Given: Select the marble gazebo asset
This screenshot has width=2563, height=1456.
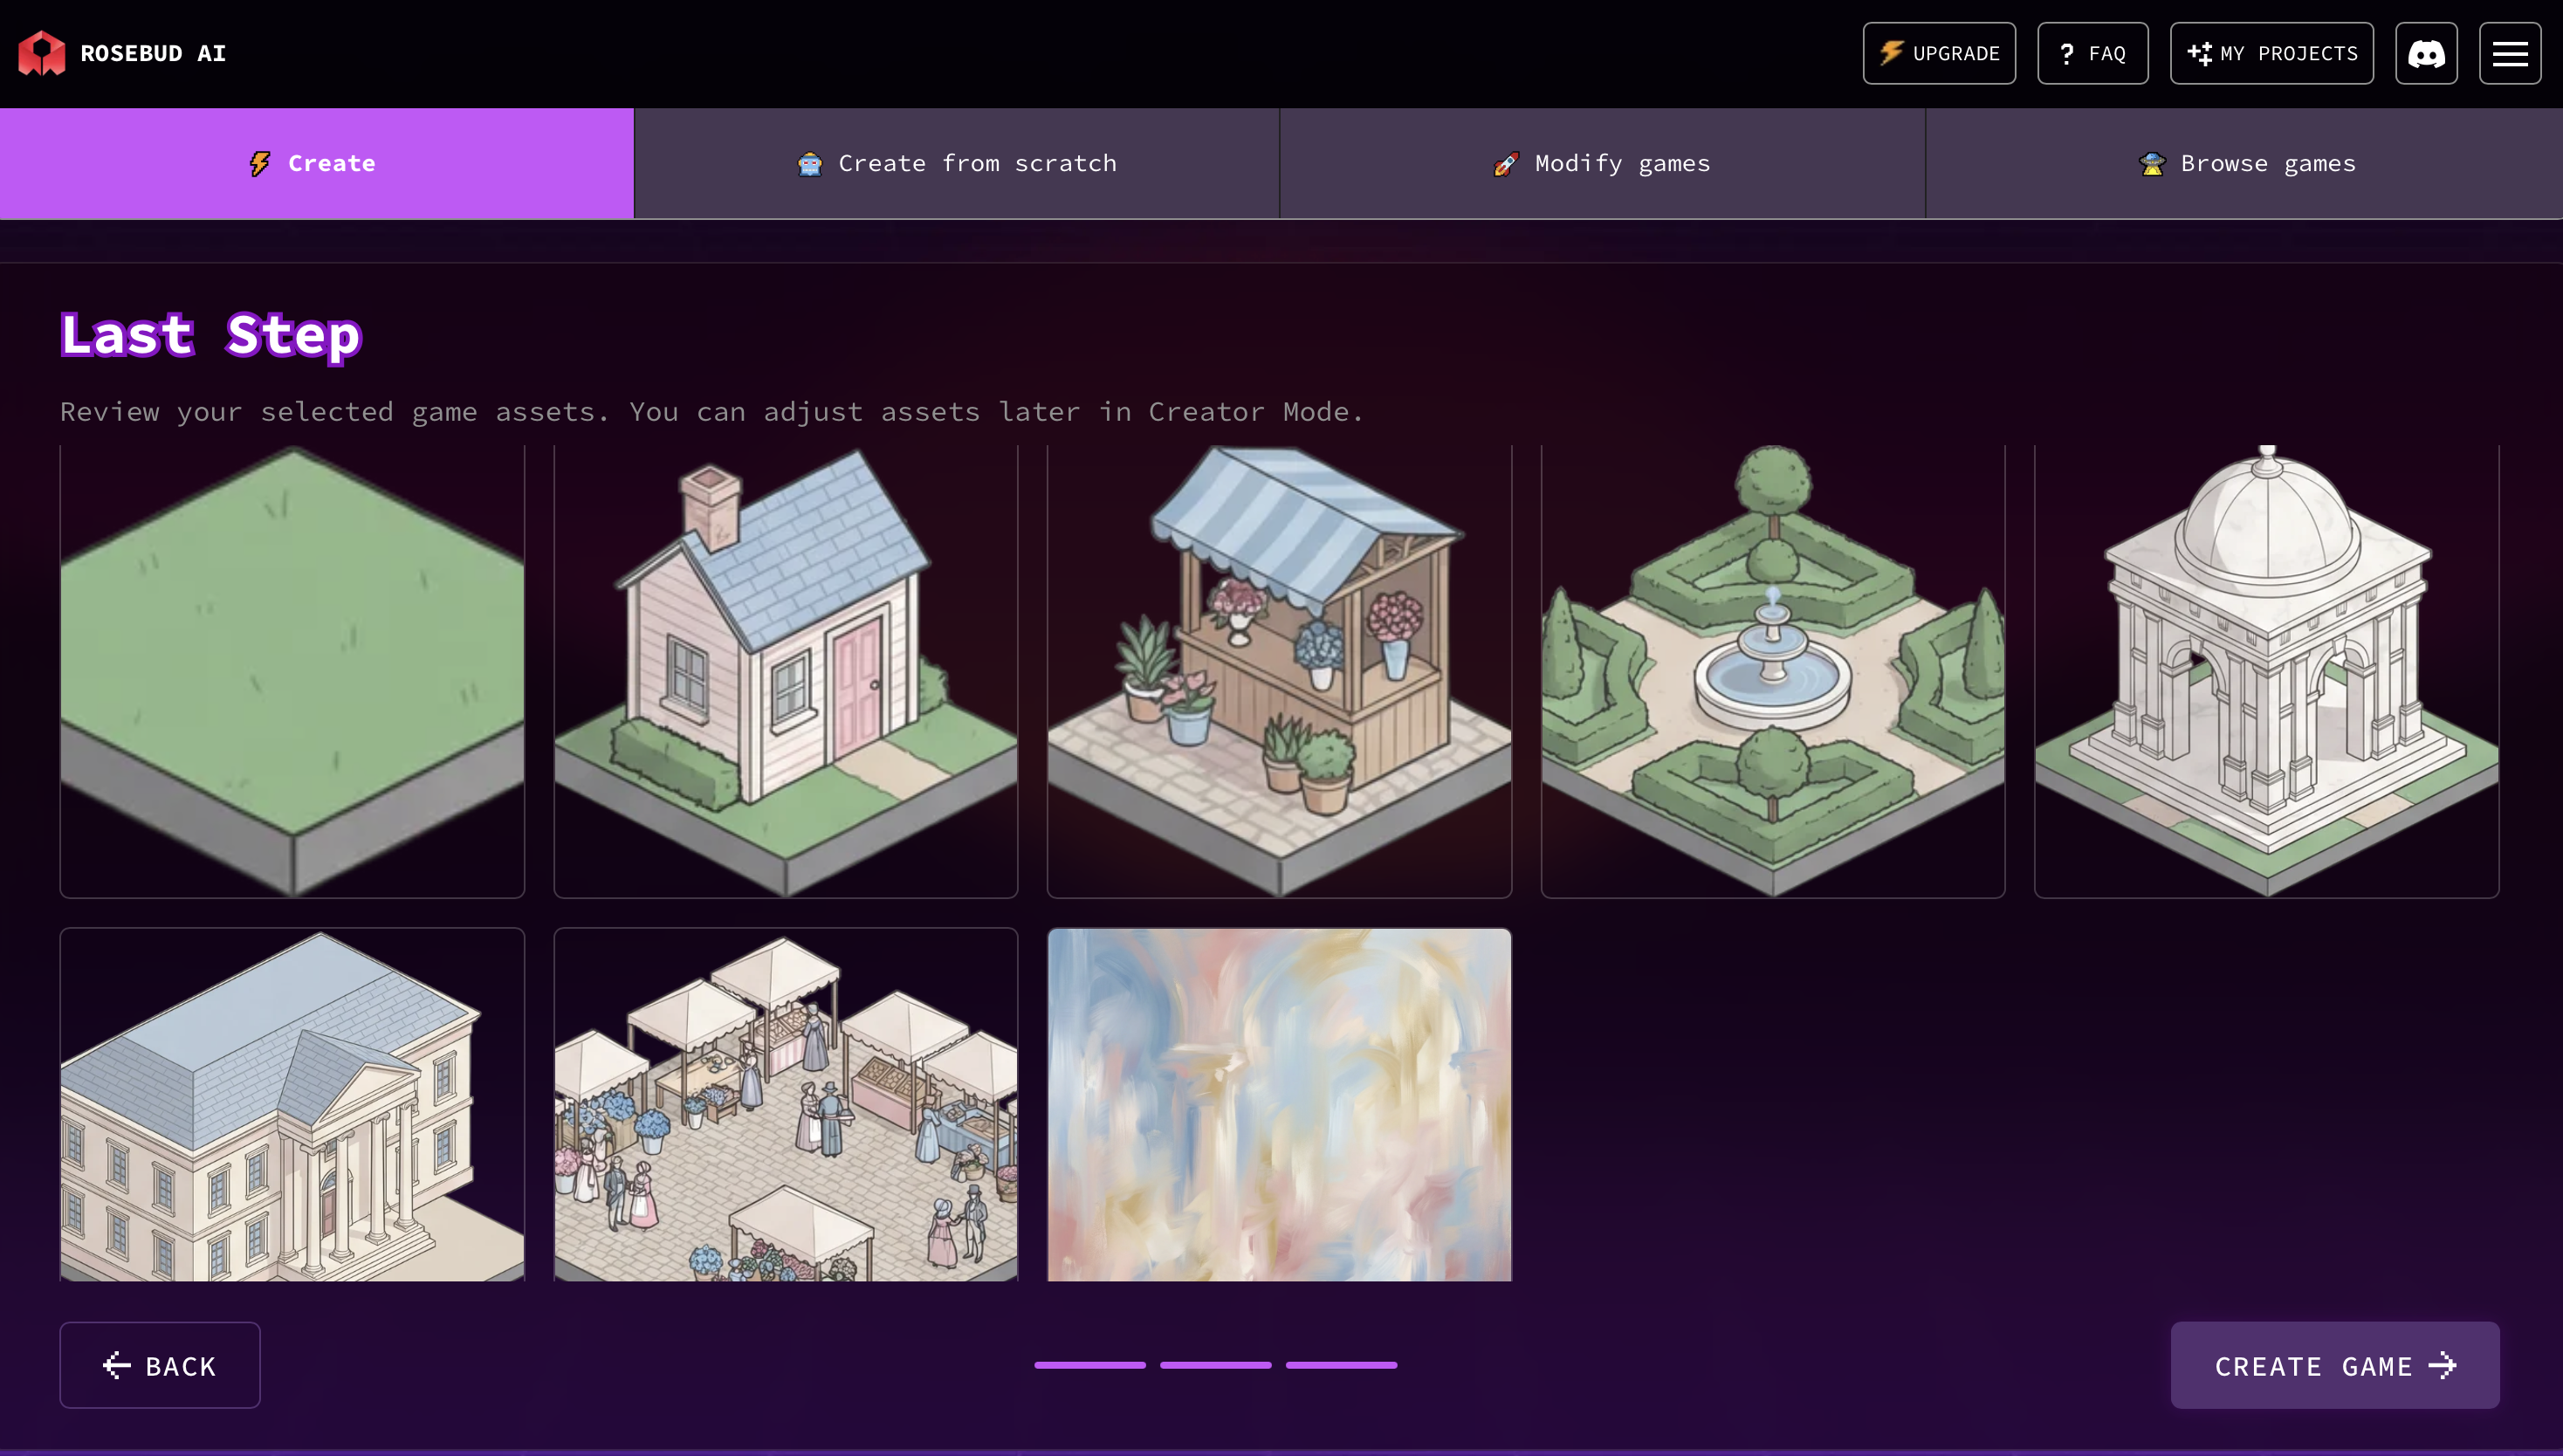Looking at the screenshot, I should pos(2266,671).
